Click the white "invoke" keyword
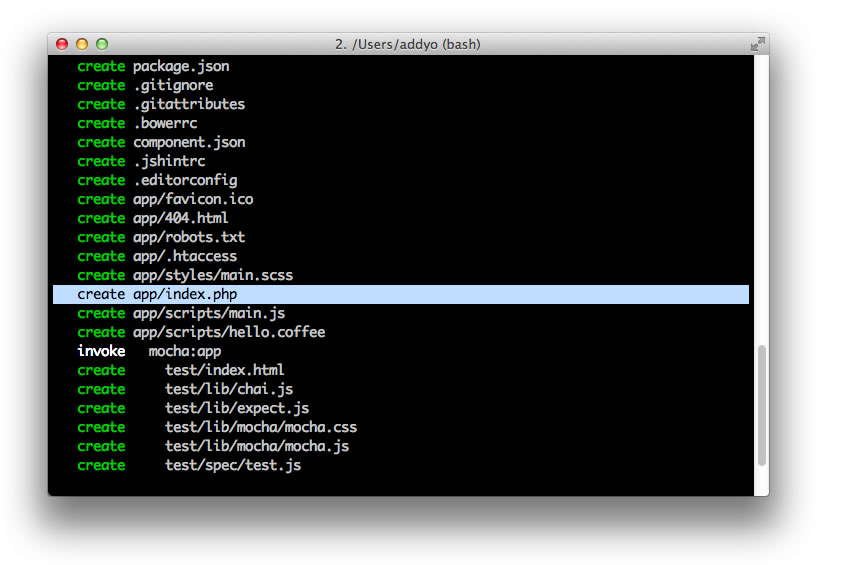This screenshot has width=845, height=565. point(101,351)
